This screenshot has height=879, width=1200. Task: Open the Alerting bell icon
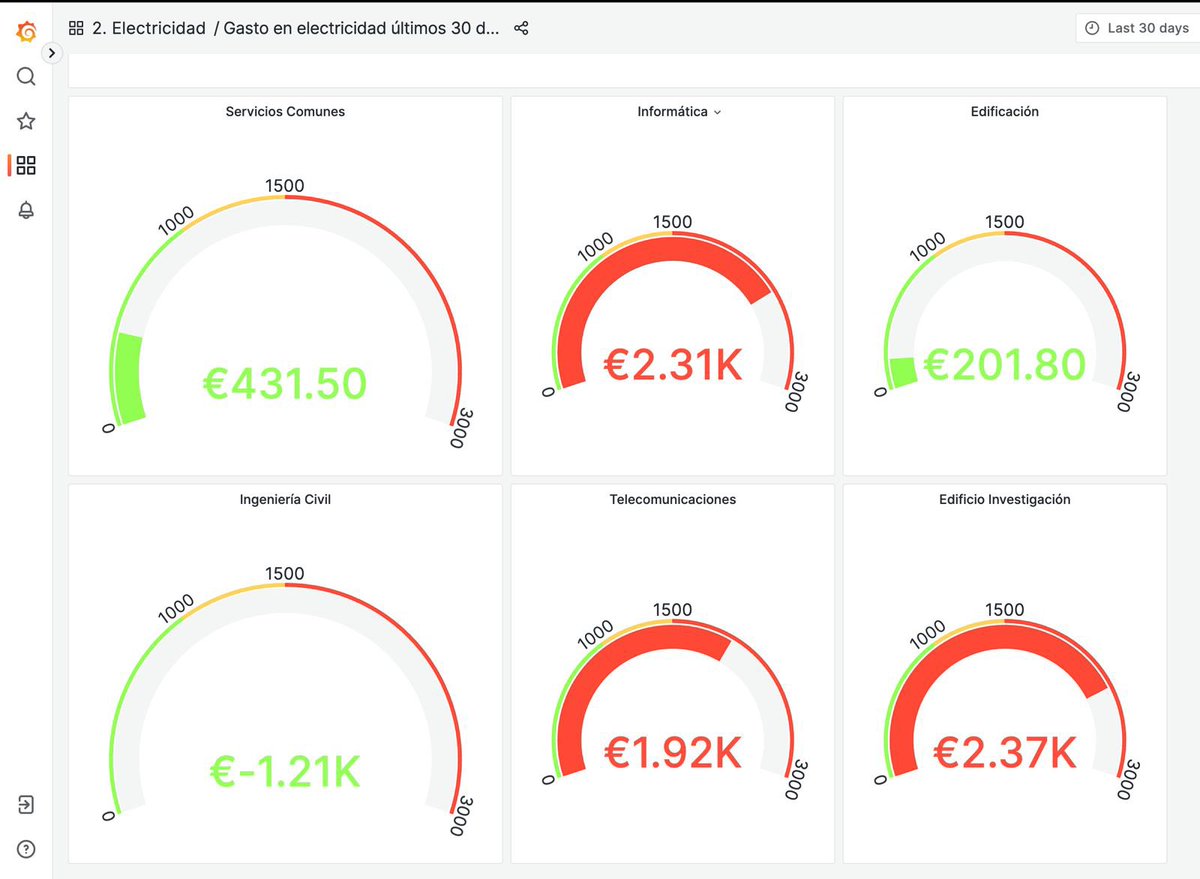tap(26, 210)
